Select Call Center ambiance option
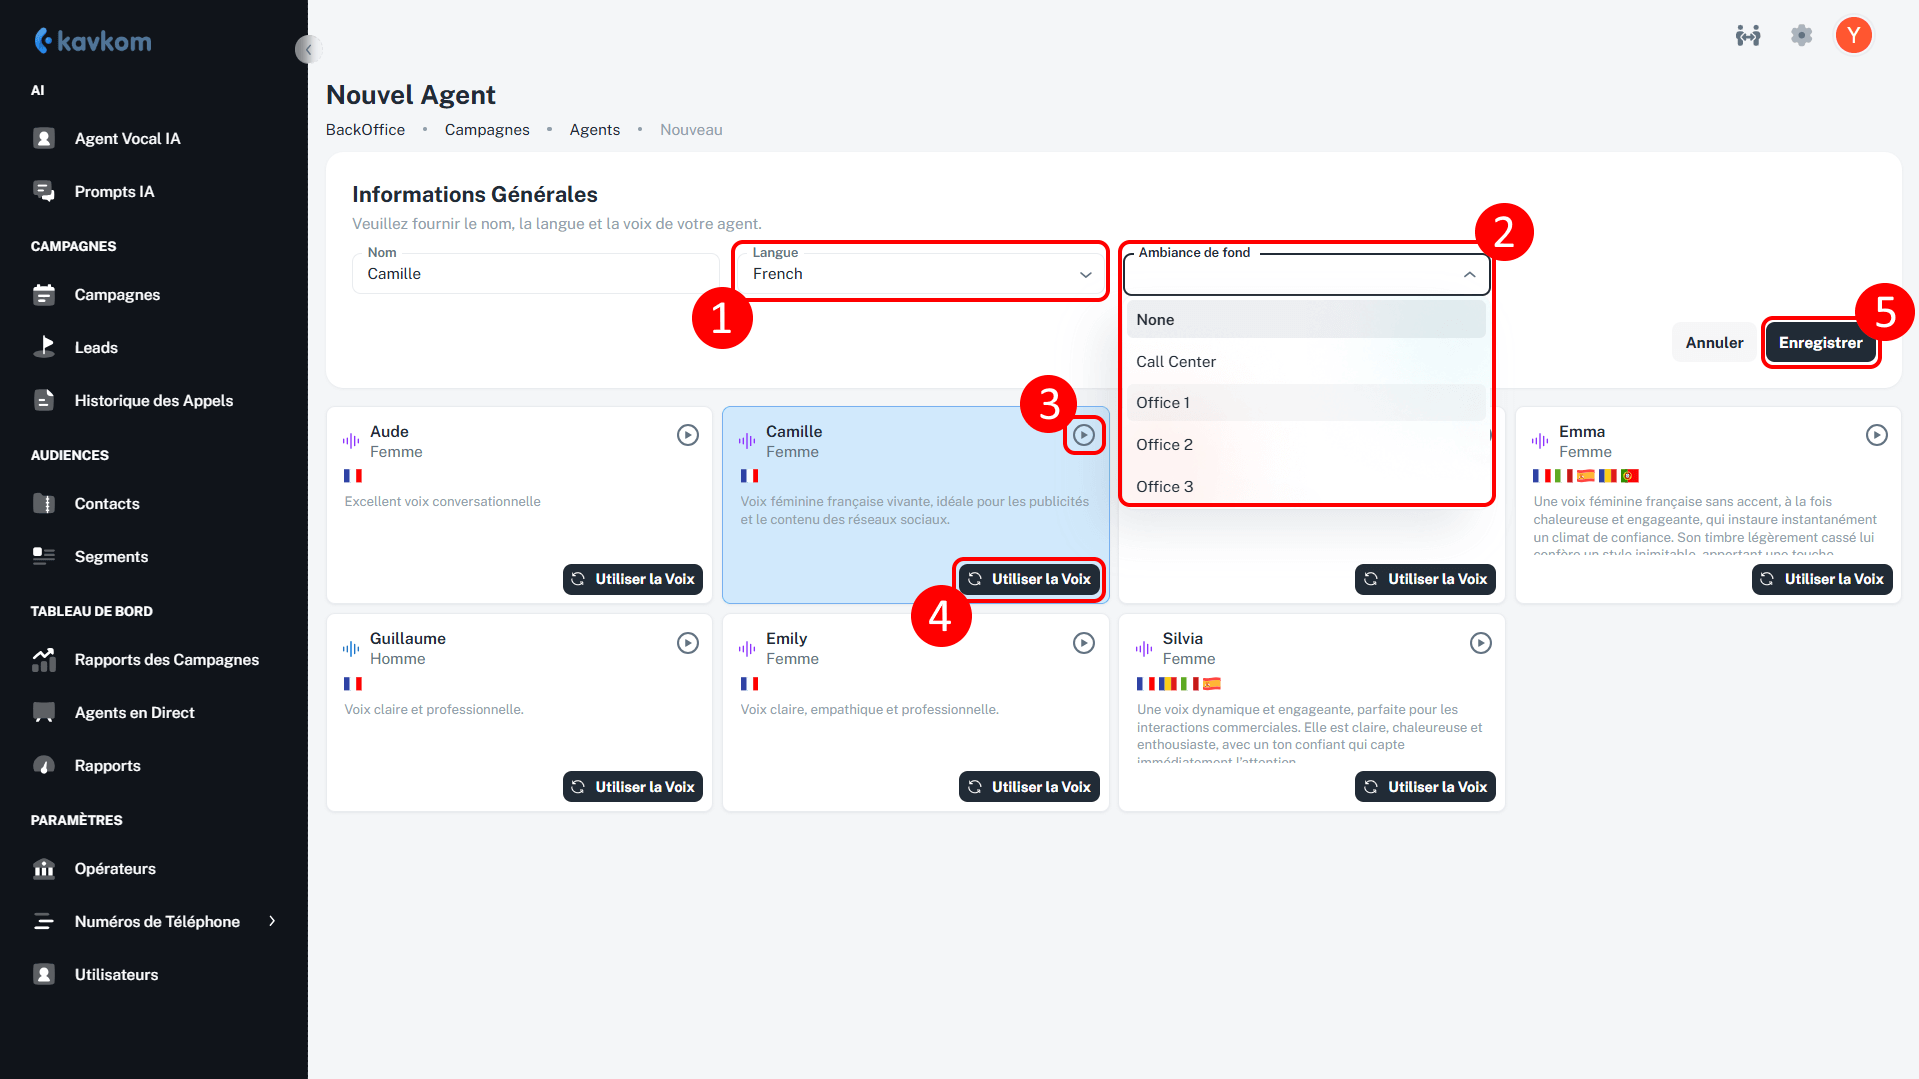This screenshot has width=1919, height=1079. coord(1176,362)
